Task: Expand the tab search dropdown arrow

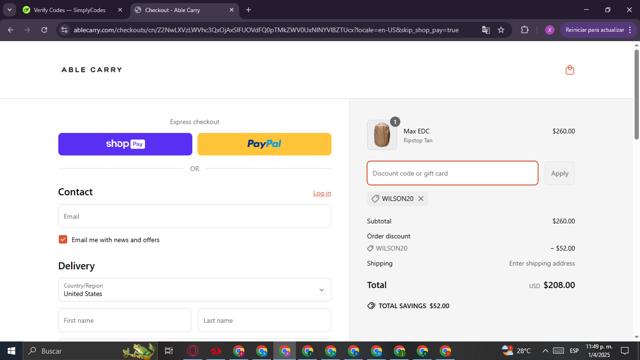Action: coord(9,10)
